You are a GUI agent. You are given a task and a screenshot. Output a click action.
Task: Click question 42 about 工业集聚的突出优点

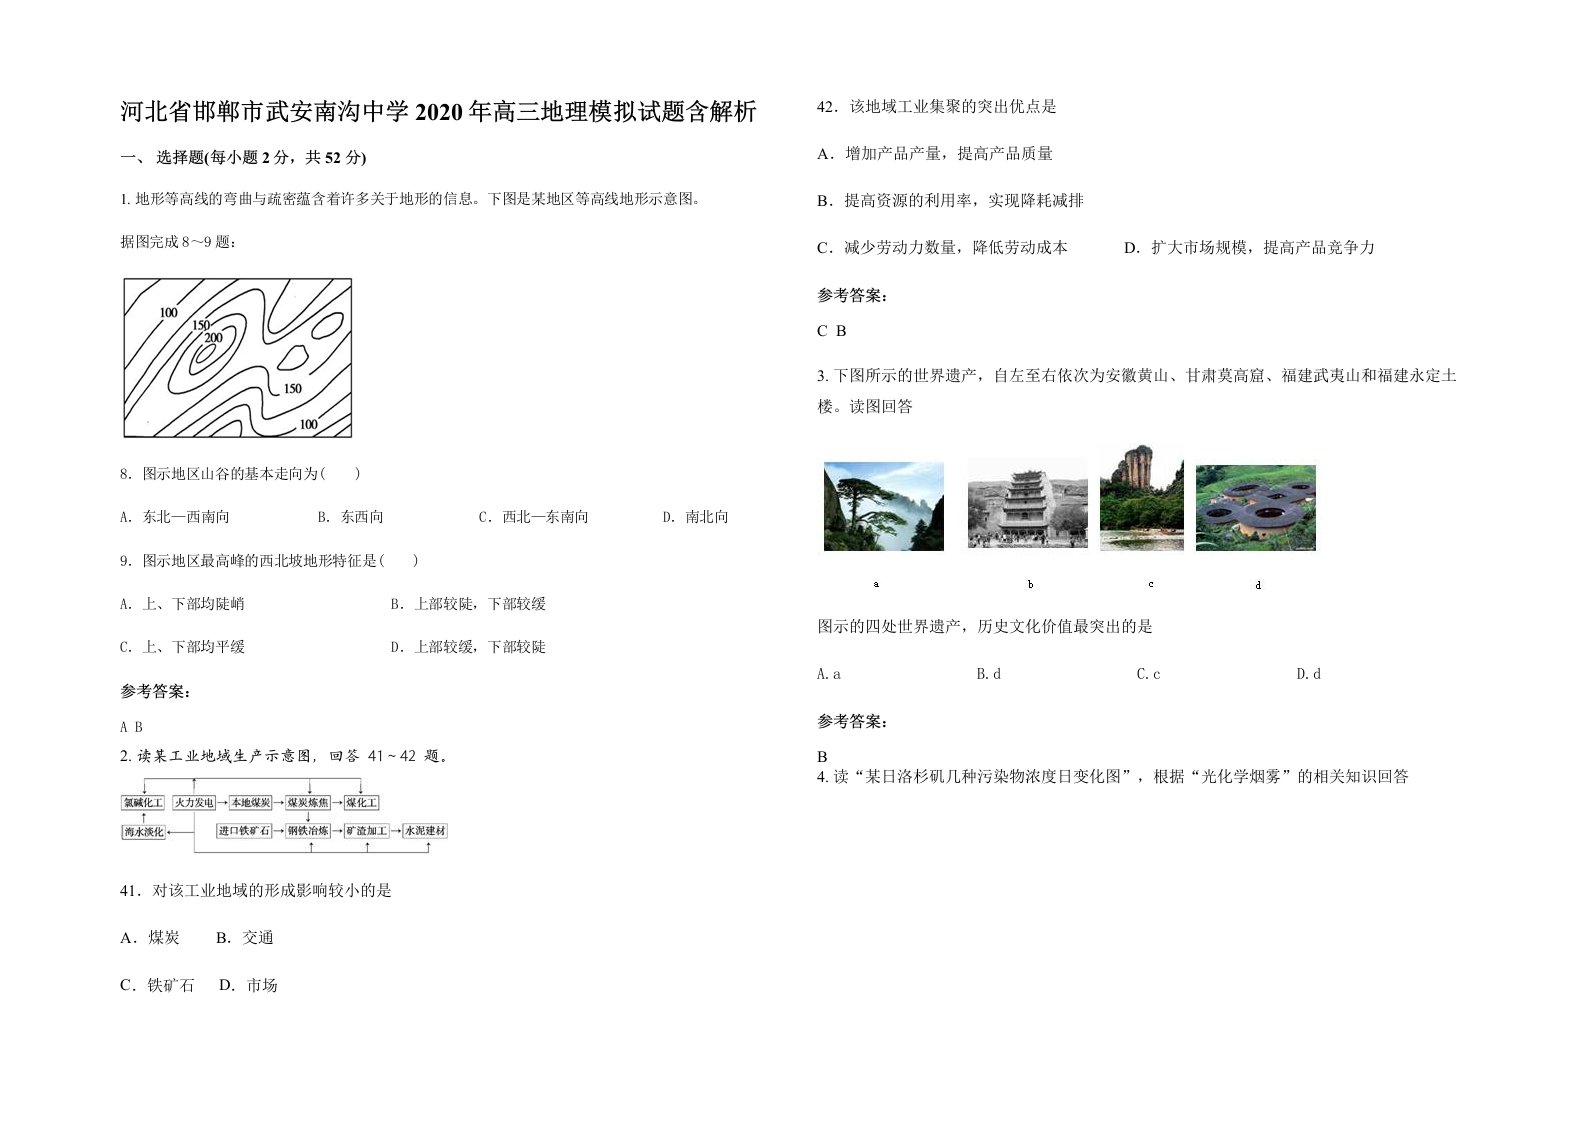tap(937, 107)
